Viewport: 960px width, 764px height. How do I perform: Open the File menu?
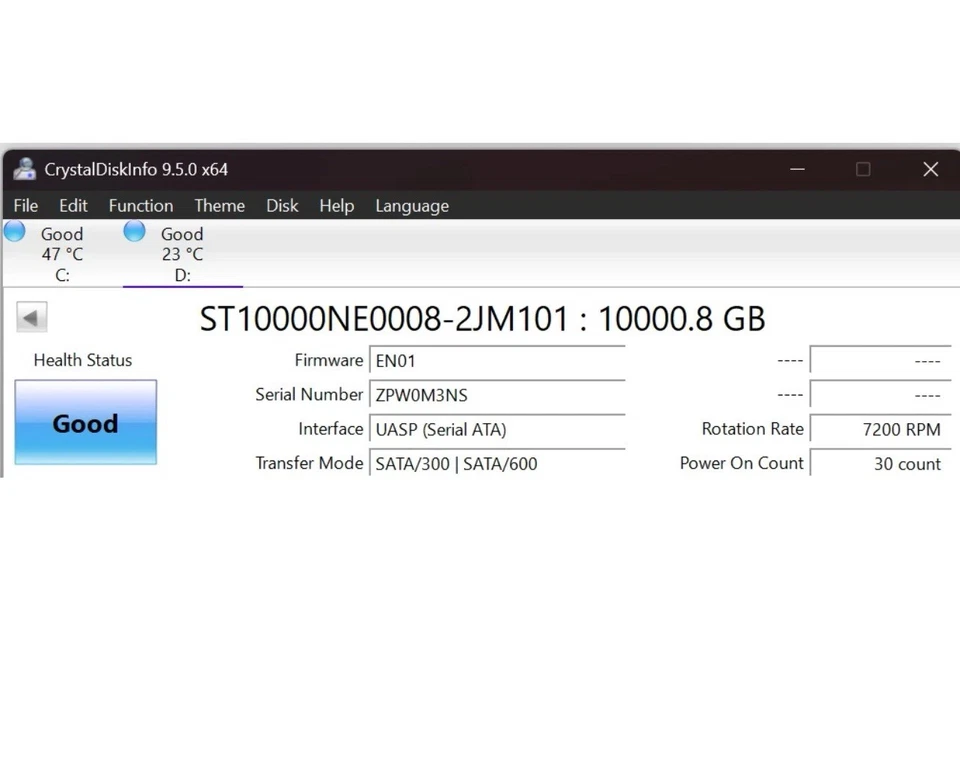pyautogui.click(x=26, y=206)
